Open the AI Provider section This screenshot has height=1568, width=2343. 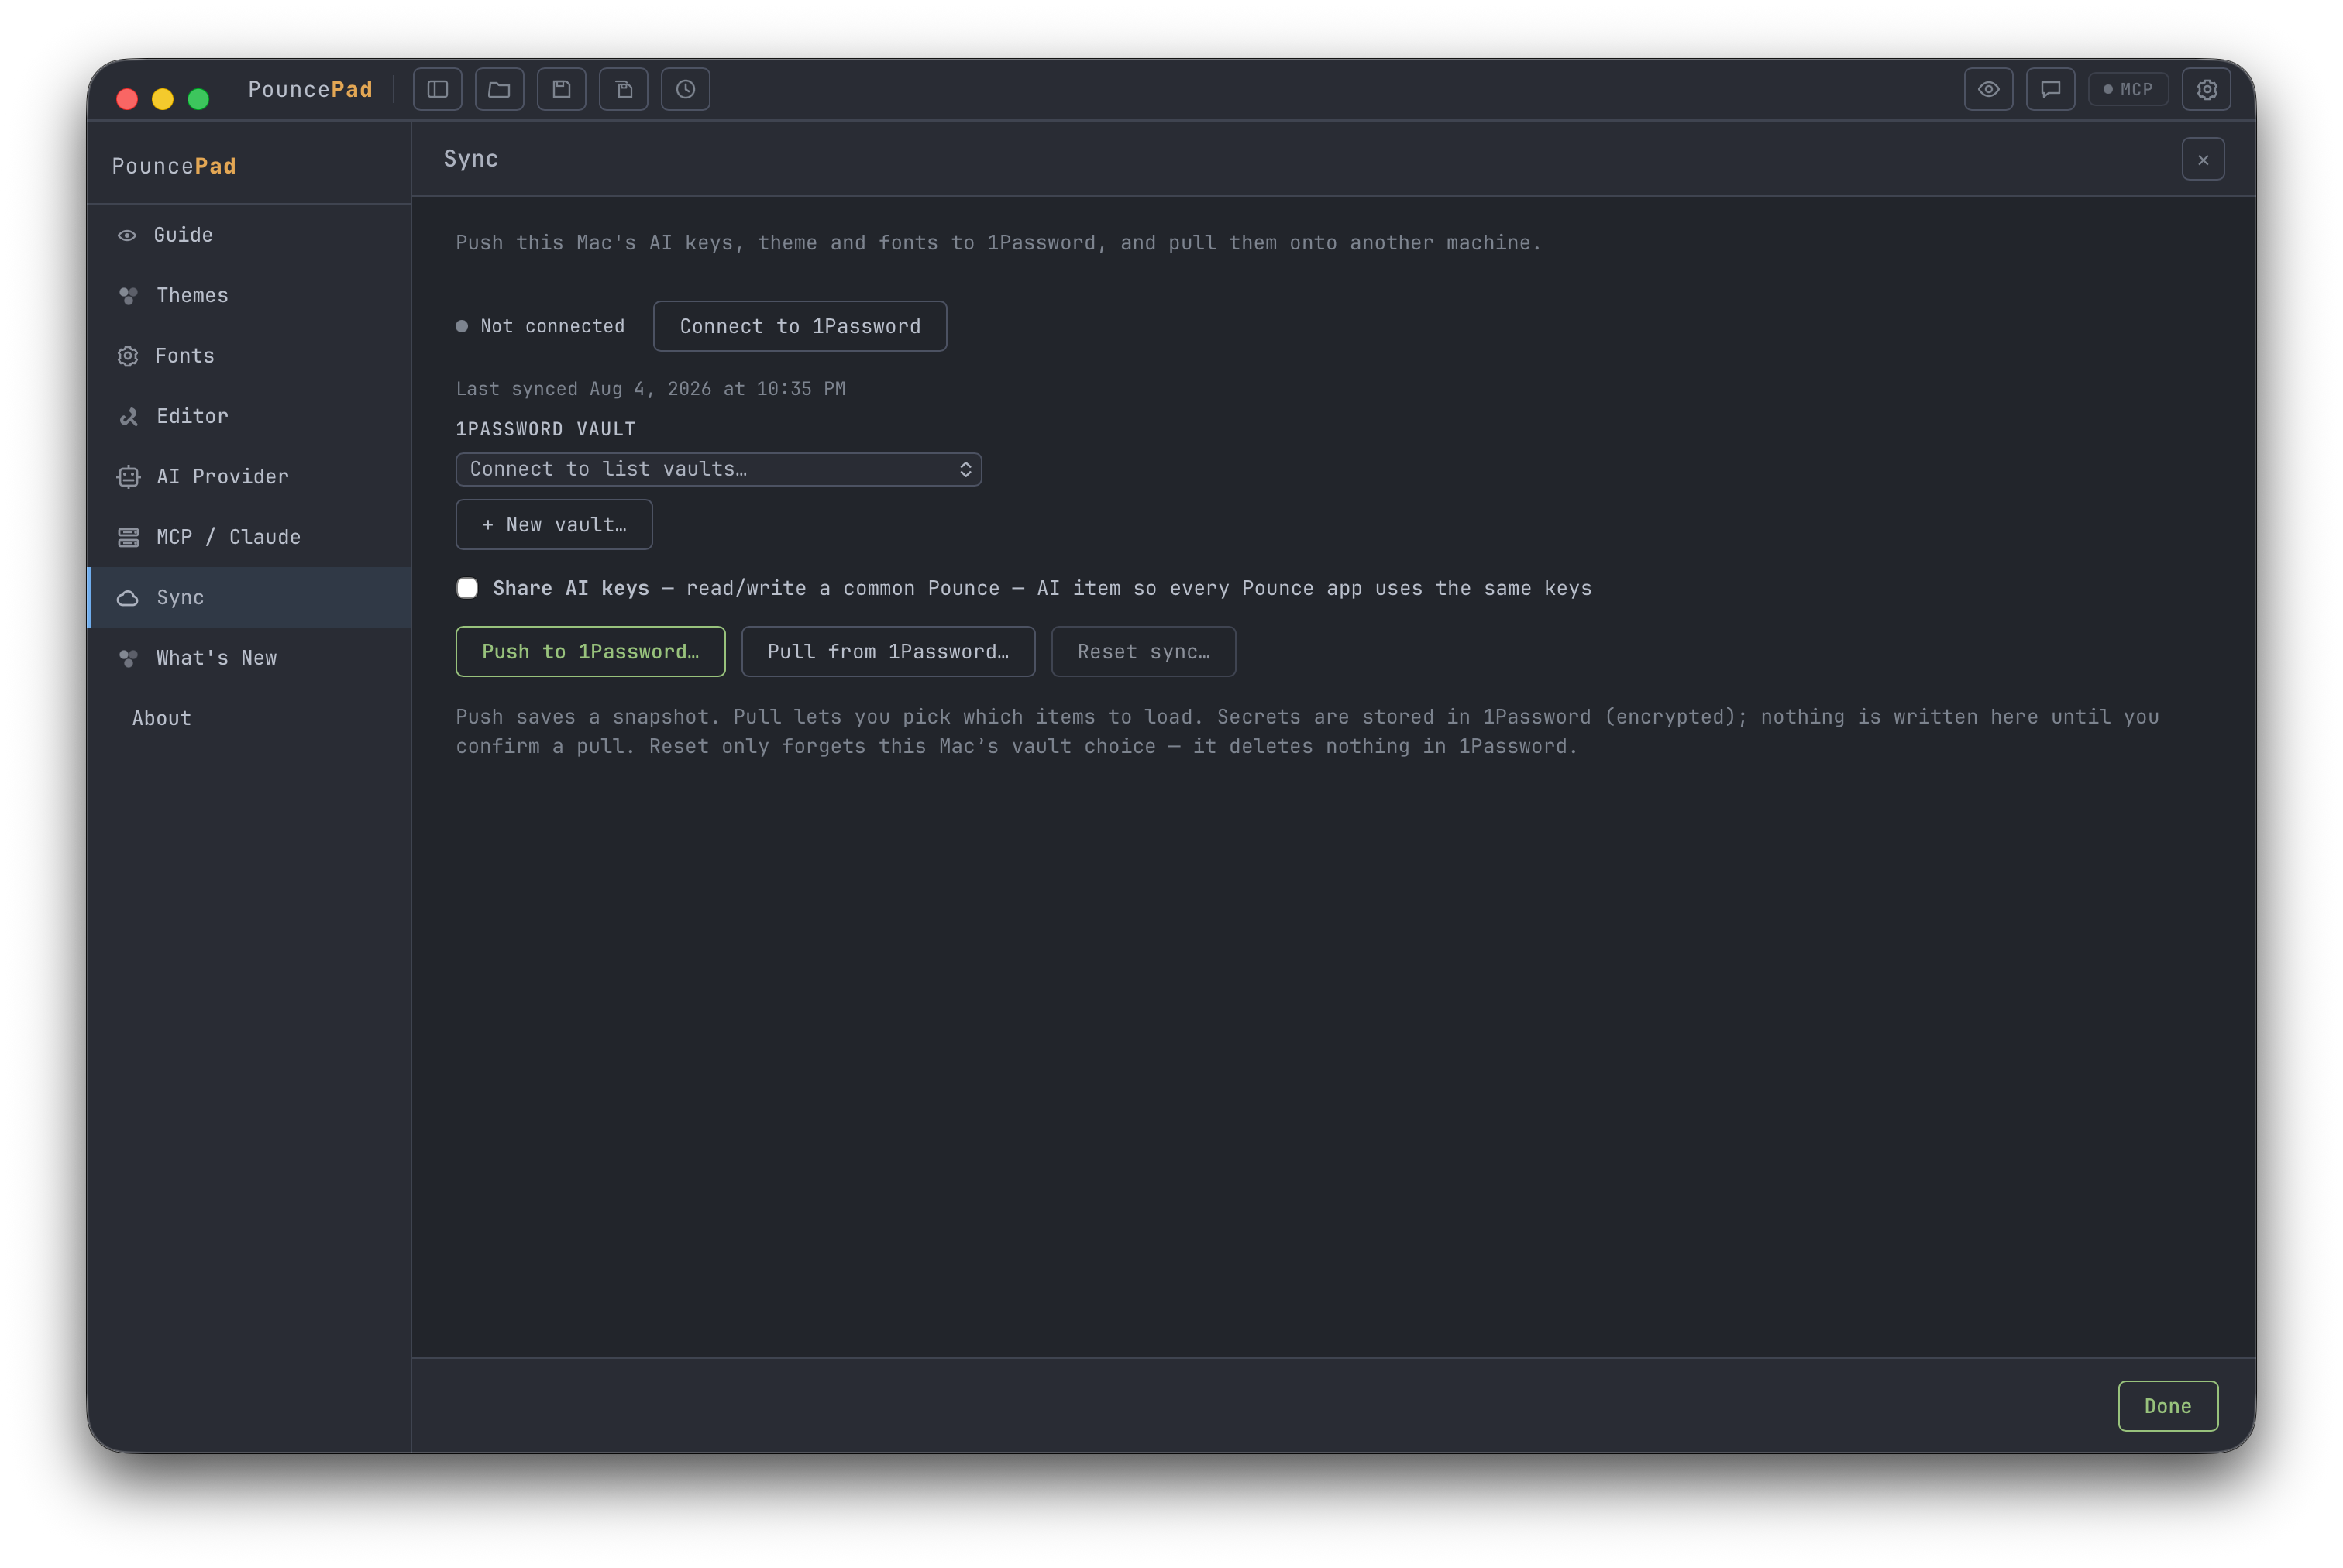point(250,477)
